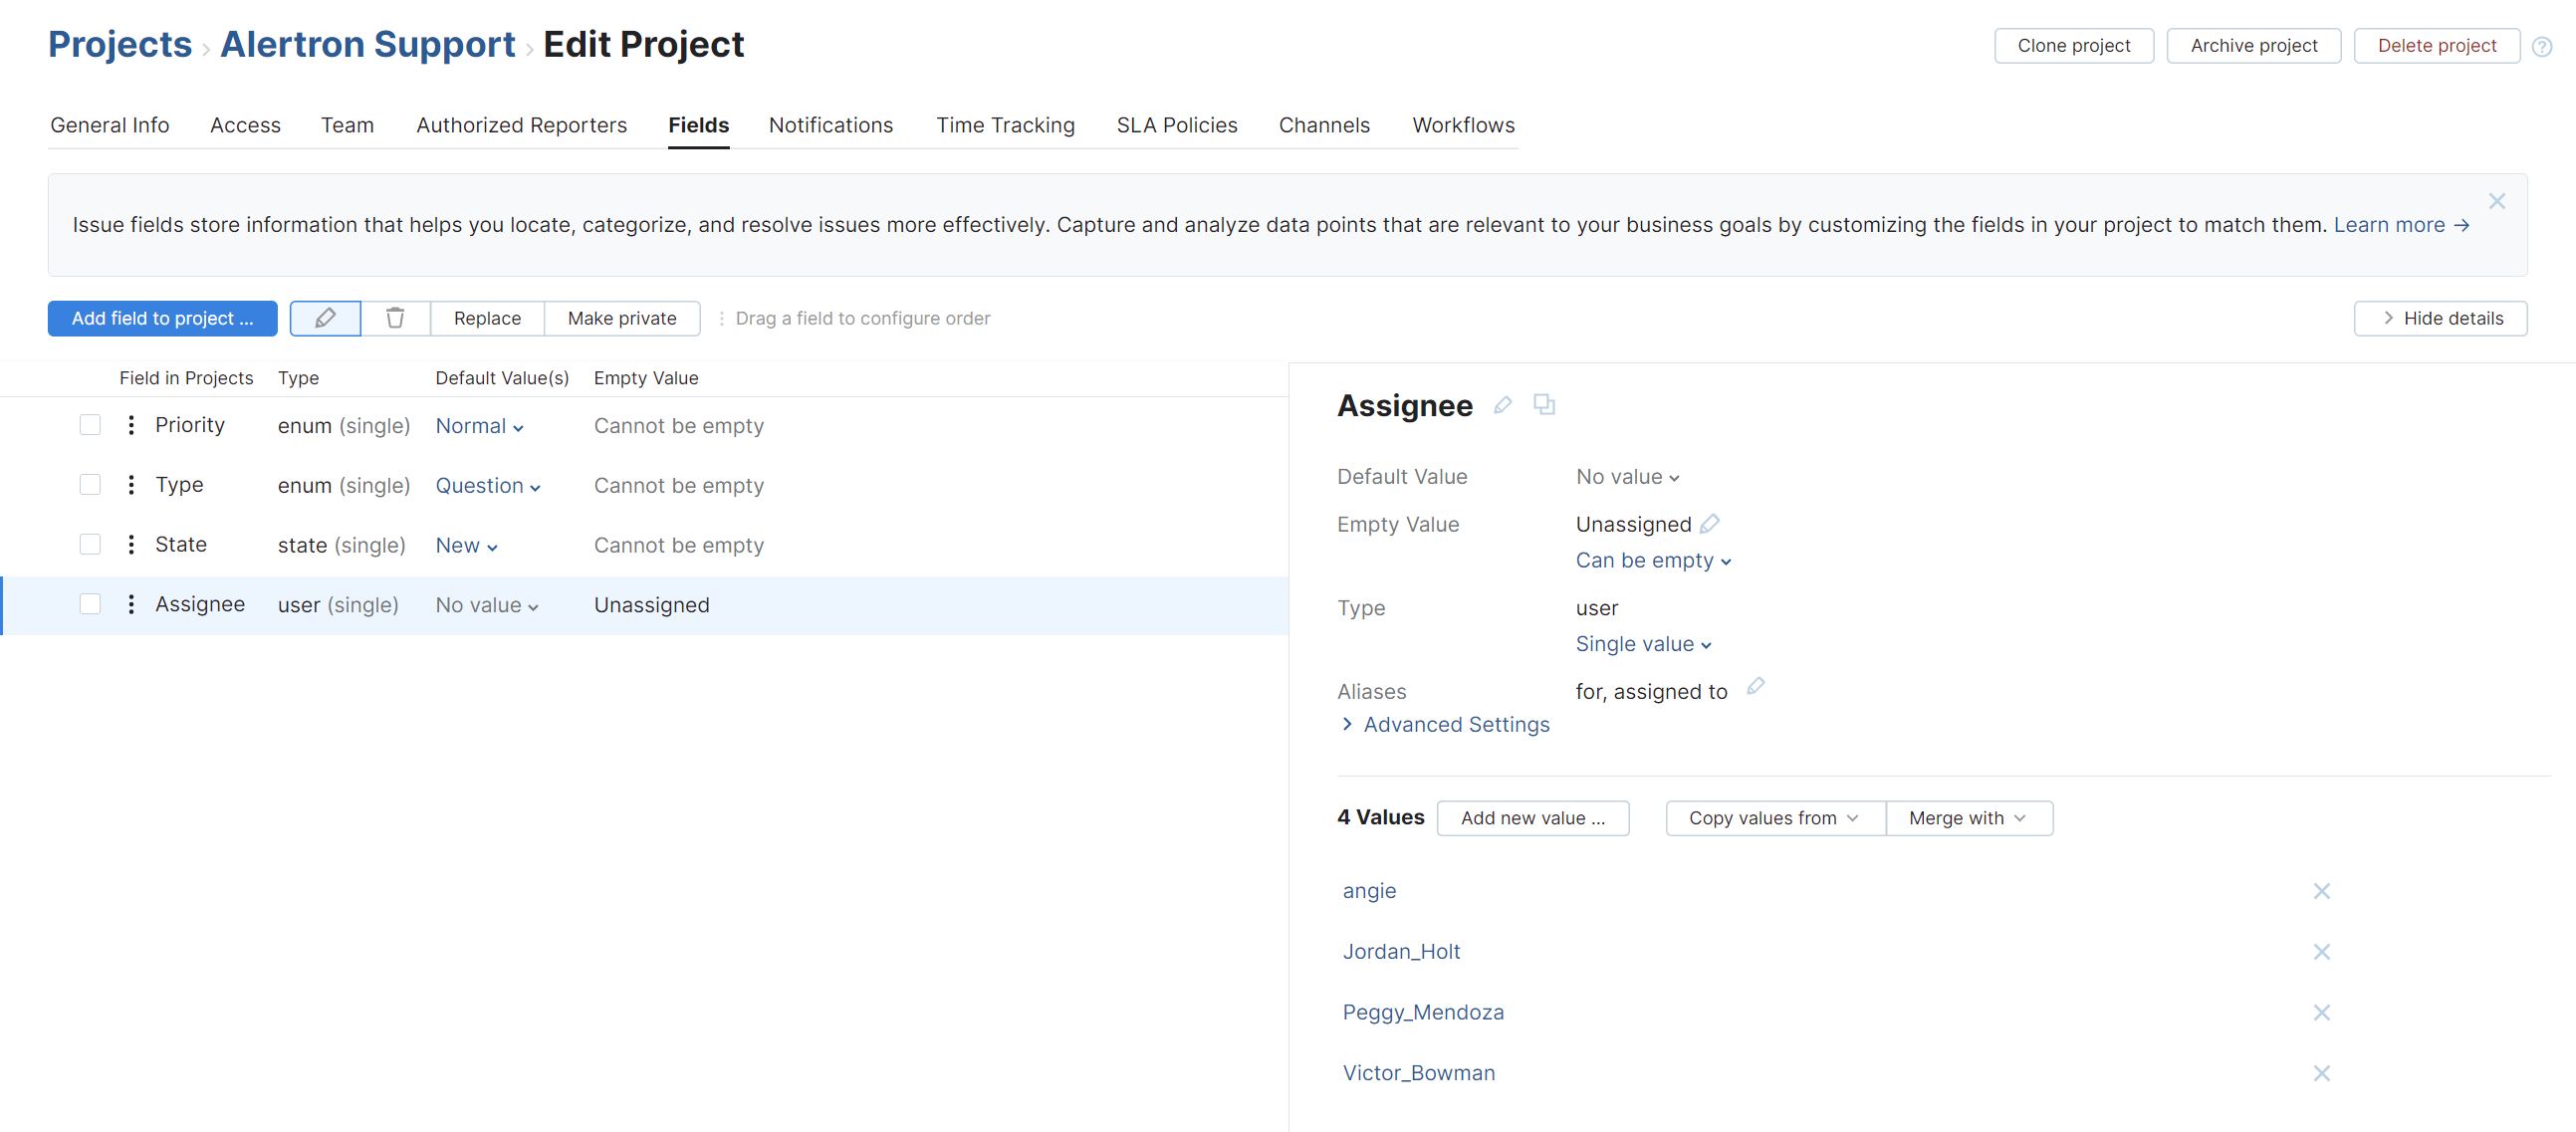Click Add field to project button
The image size is (2576, 1132).
[x=162, y=318]
